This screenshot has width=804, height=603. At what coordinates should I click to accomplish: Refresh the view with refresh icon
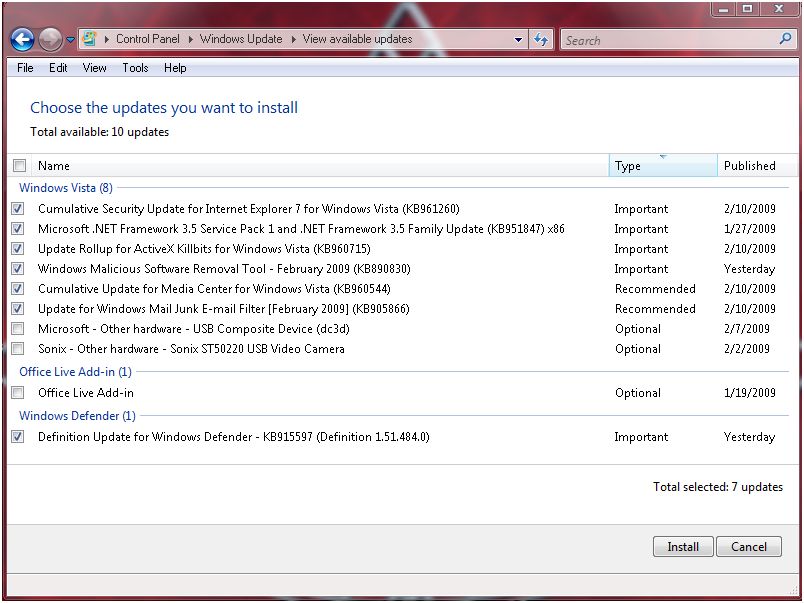(x=540, y=39)
